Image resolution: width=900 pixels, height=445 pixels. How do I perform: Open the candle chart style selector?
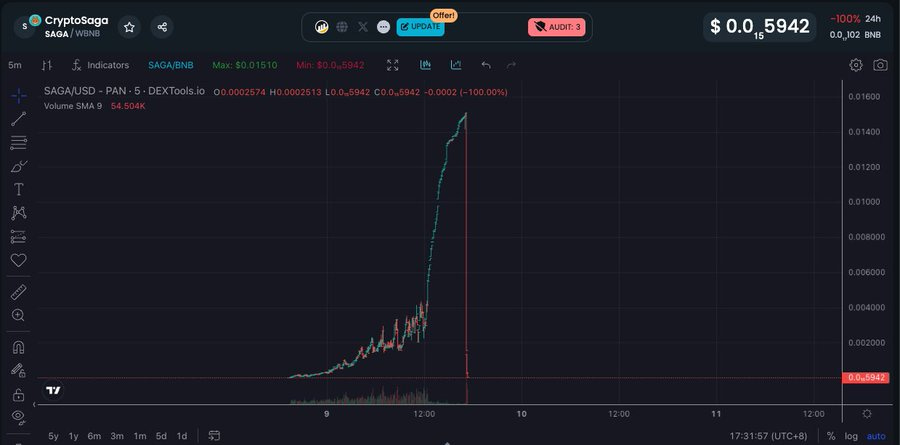[x=47, y=65]
